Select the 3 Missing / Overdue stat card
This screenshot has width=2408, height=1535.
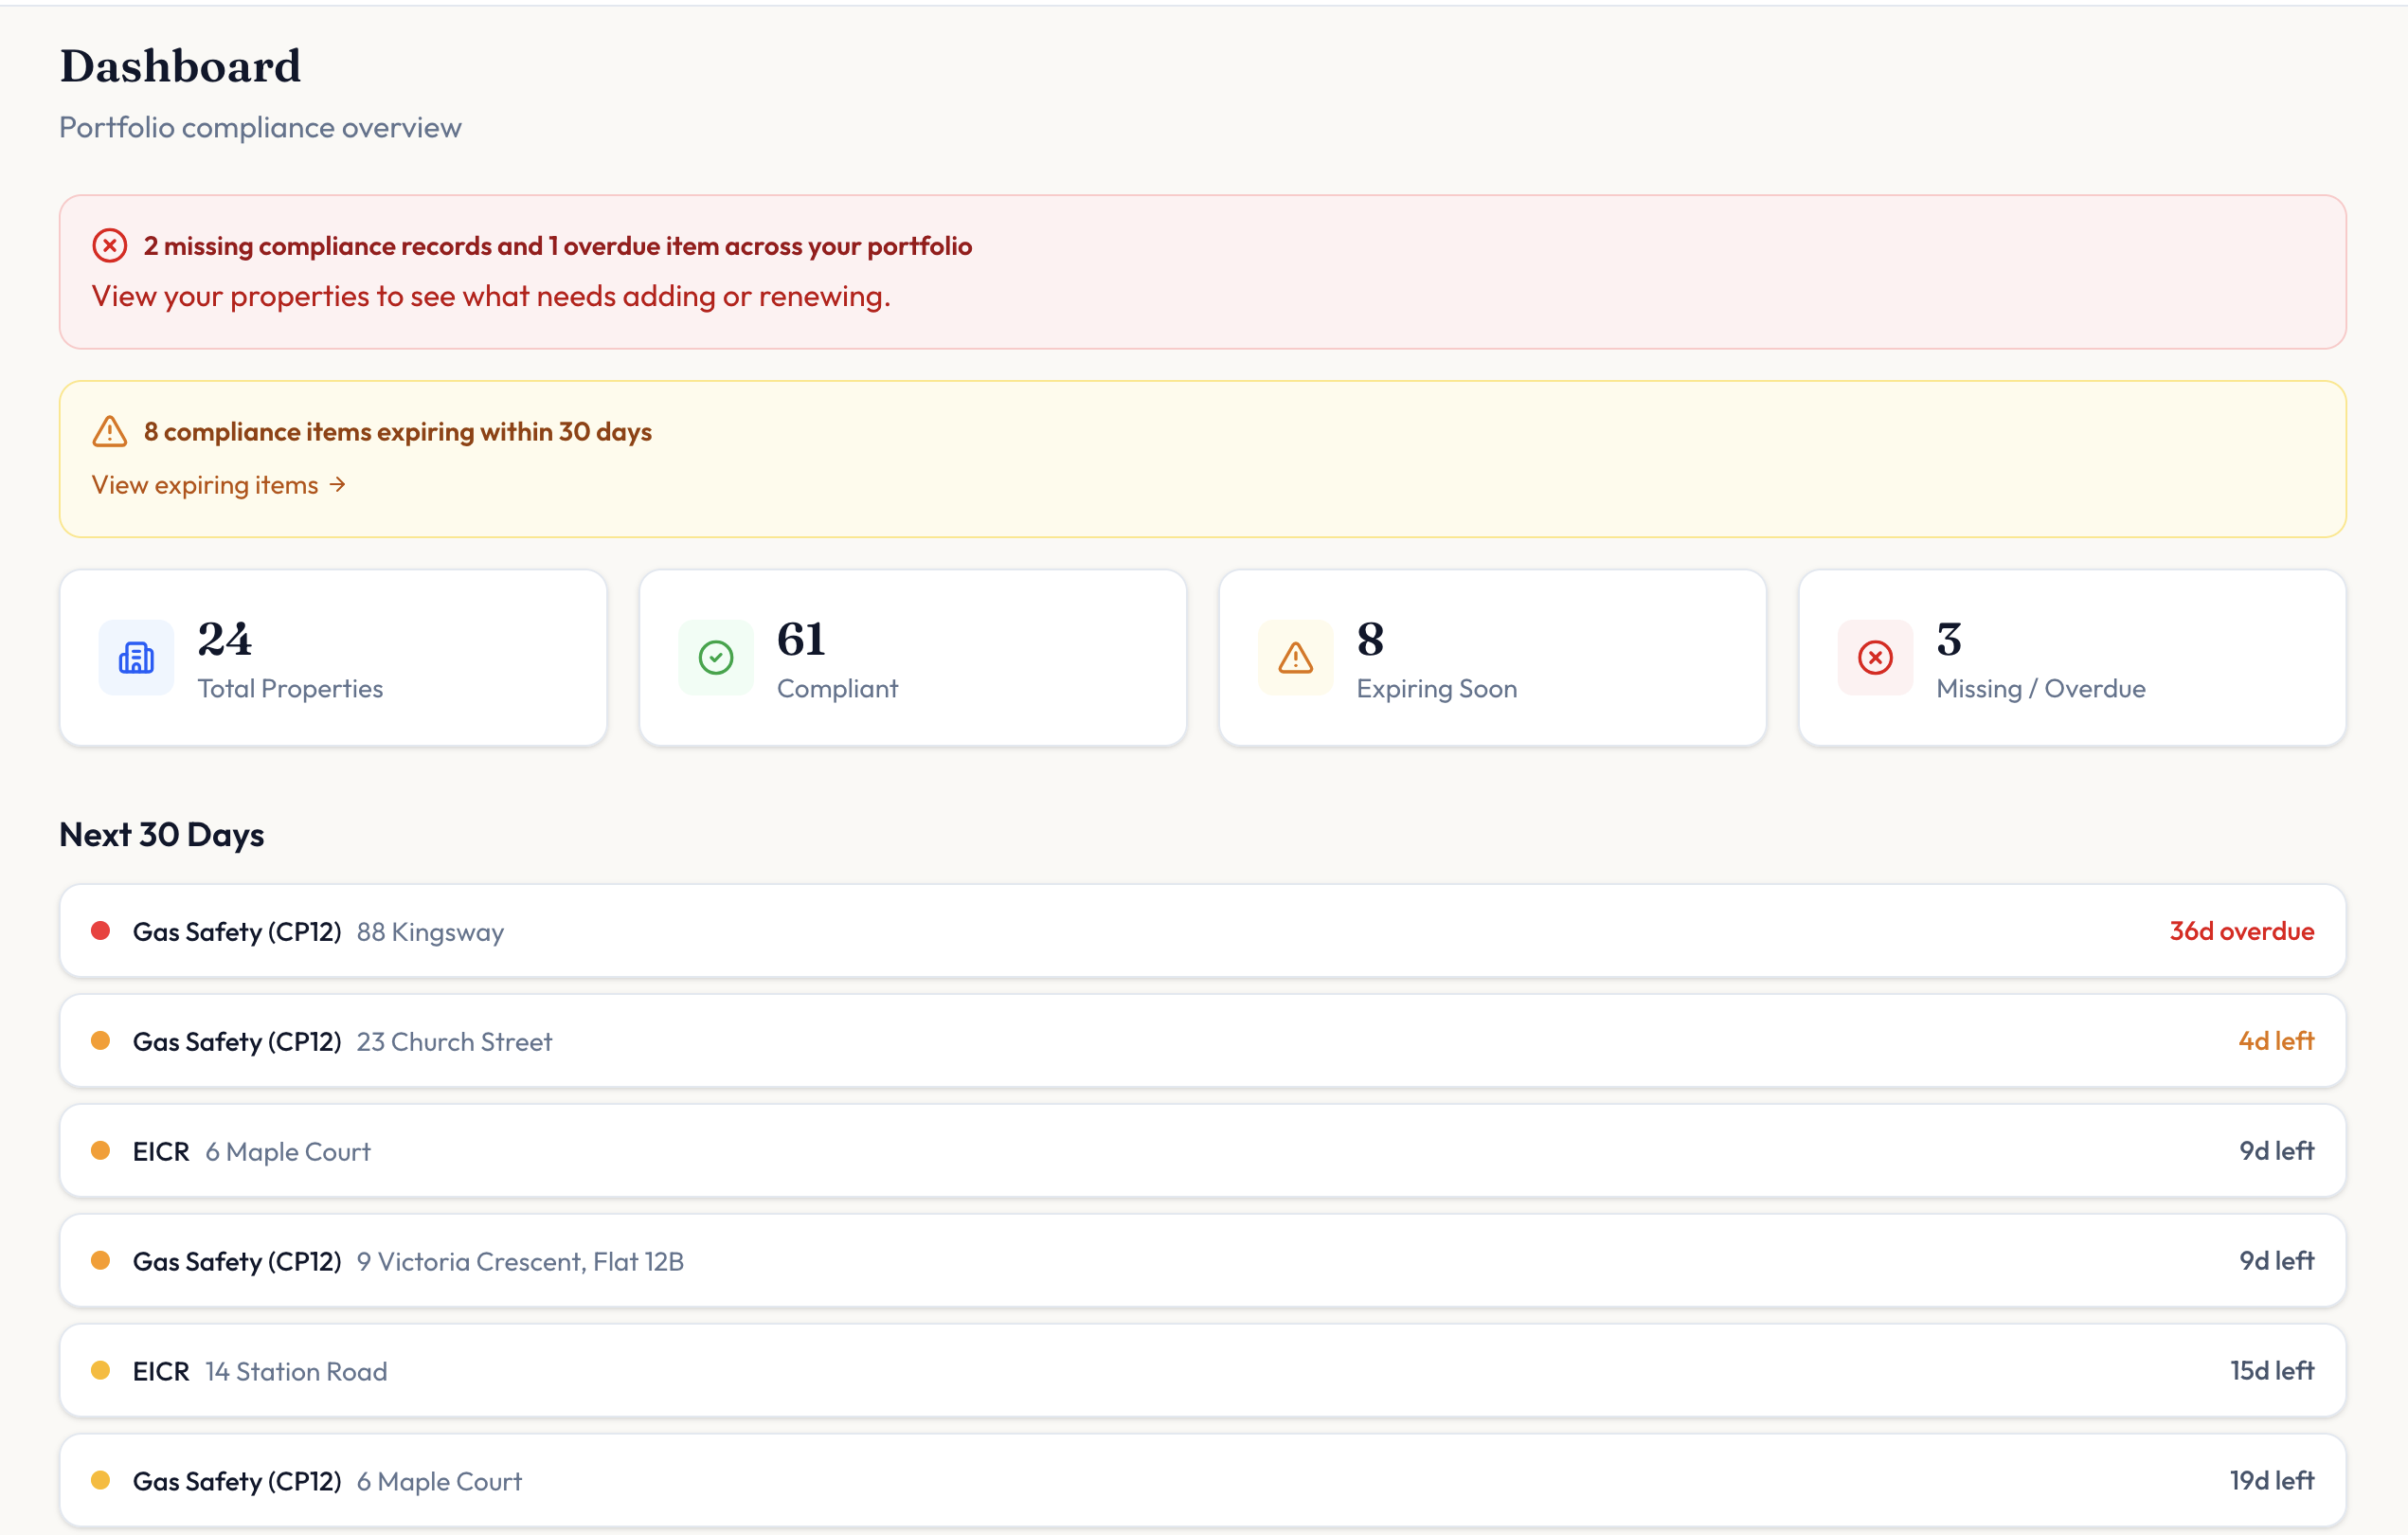click(x=2072, y=658)
